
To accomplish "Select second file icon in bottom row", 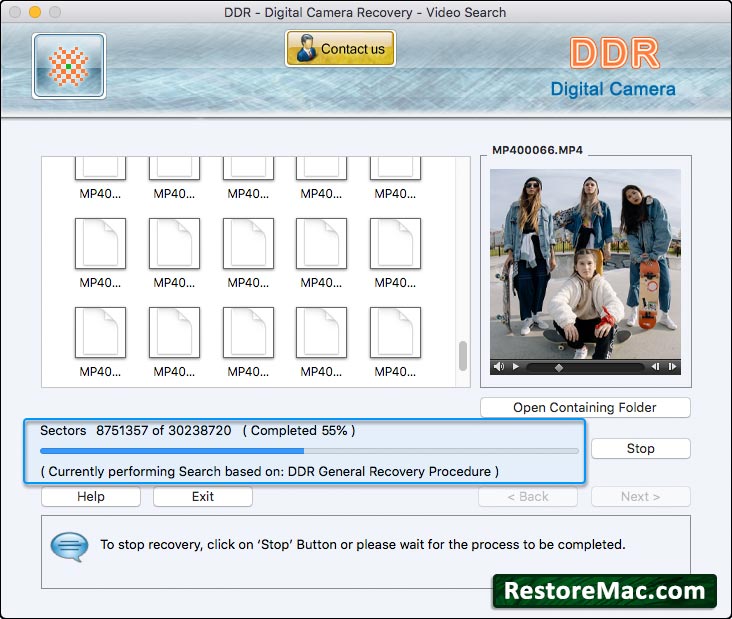I will (x=174, y=333).
